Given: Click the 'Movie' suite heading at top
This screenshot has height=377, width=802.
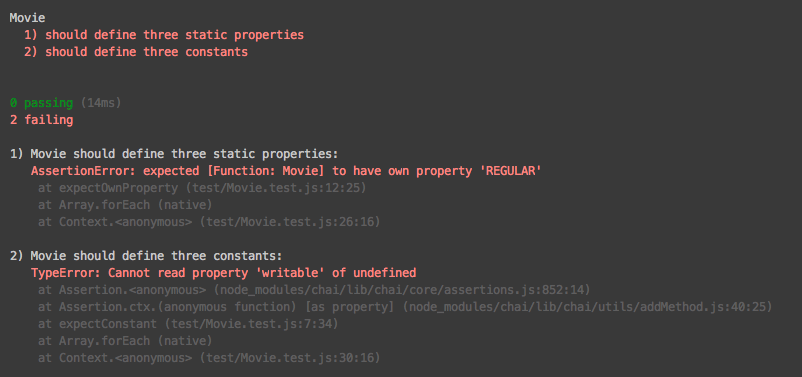Looking at the screenshot, I should click(x=28, y=18).
